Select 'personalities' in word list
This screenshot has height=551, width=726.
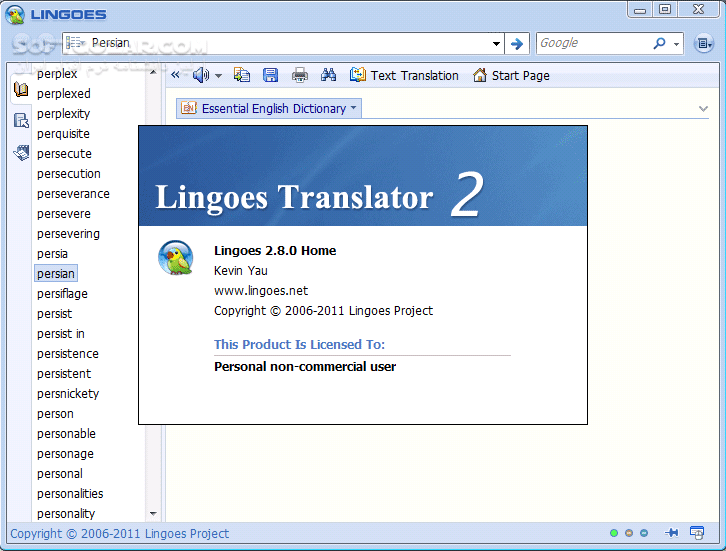pyautogui.click(x=70, y=494)
